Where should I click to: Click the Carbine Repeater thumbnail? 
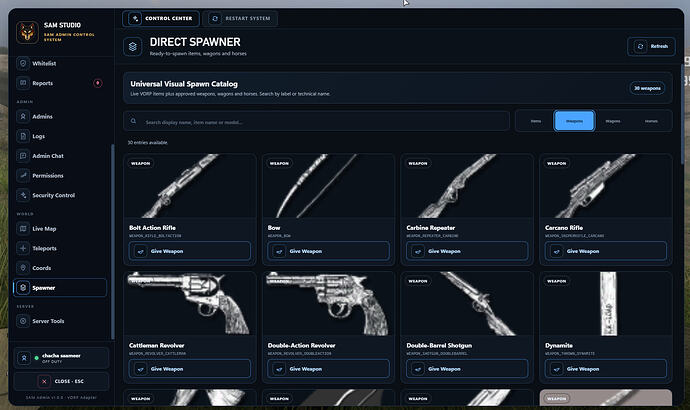pos(467,186)
